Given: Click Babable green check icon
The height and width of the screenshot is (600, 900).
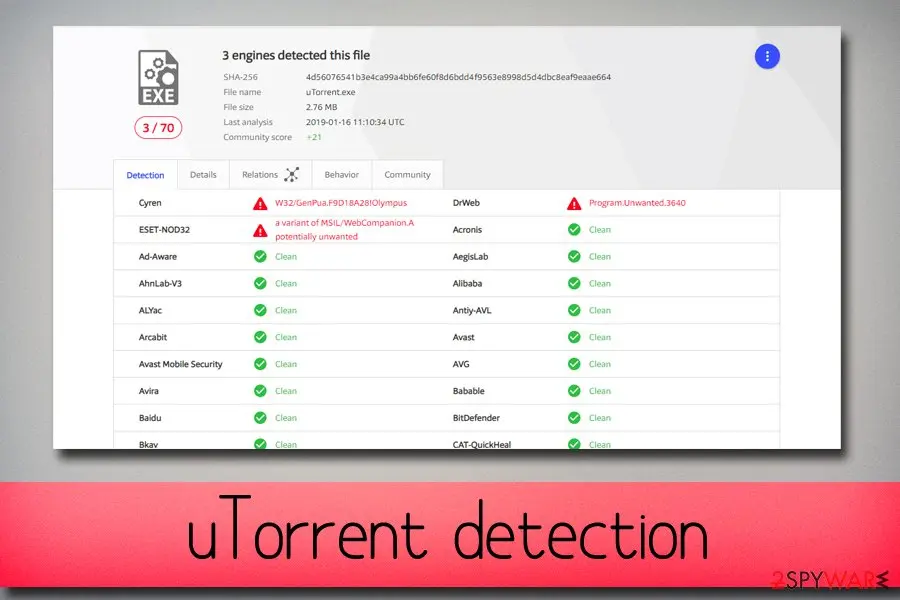Looking at the screenshot, I should tap(574, 391).
